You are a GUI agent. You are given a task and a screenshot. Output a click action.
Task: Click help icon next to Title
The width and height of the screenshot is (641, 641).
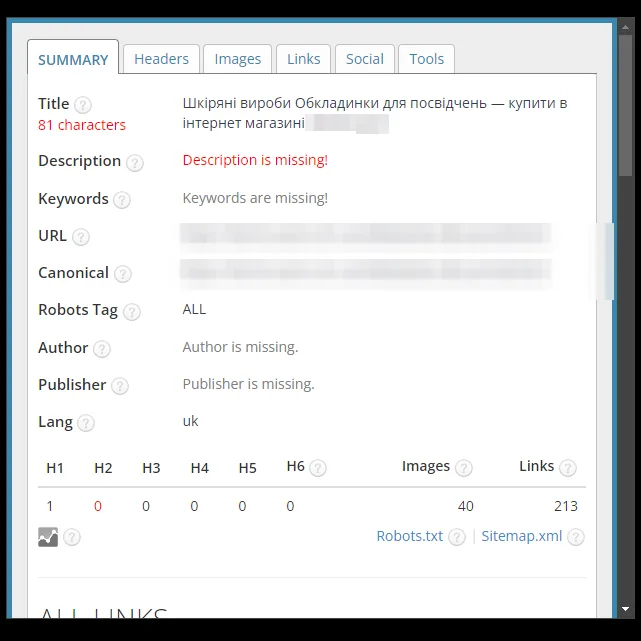(83, 105)
